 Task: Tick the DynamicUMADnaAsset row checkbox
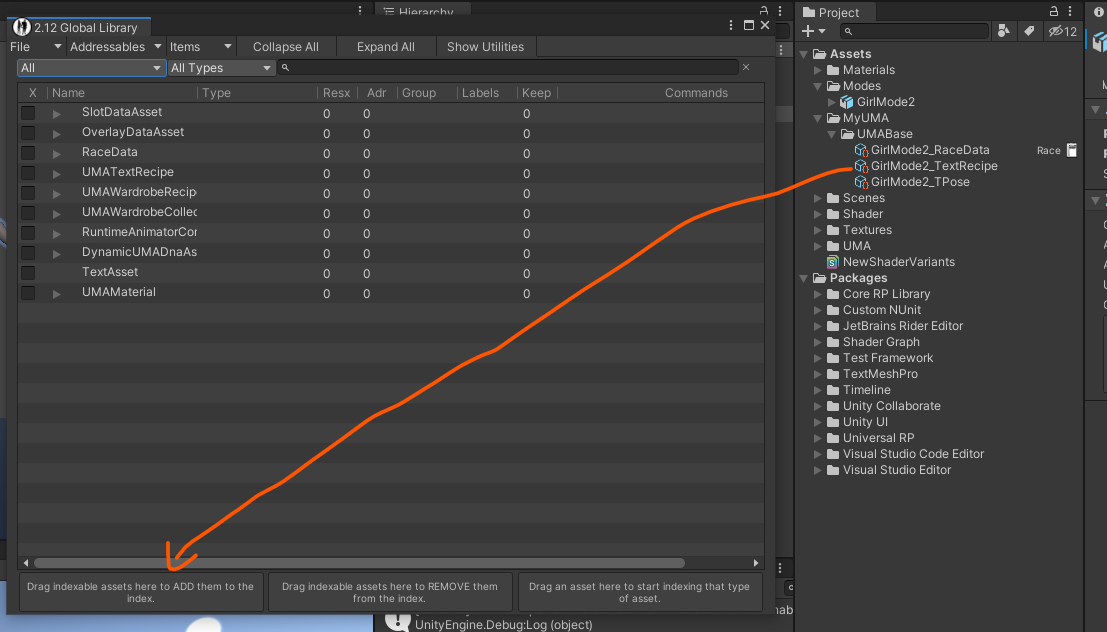point(28,253)
